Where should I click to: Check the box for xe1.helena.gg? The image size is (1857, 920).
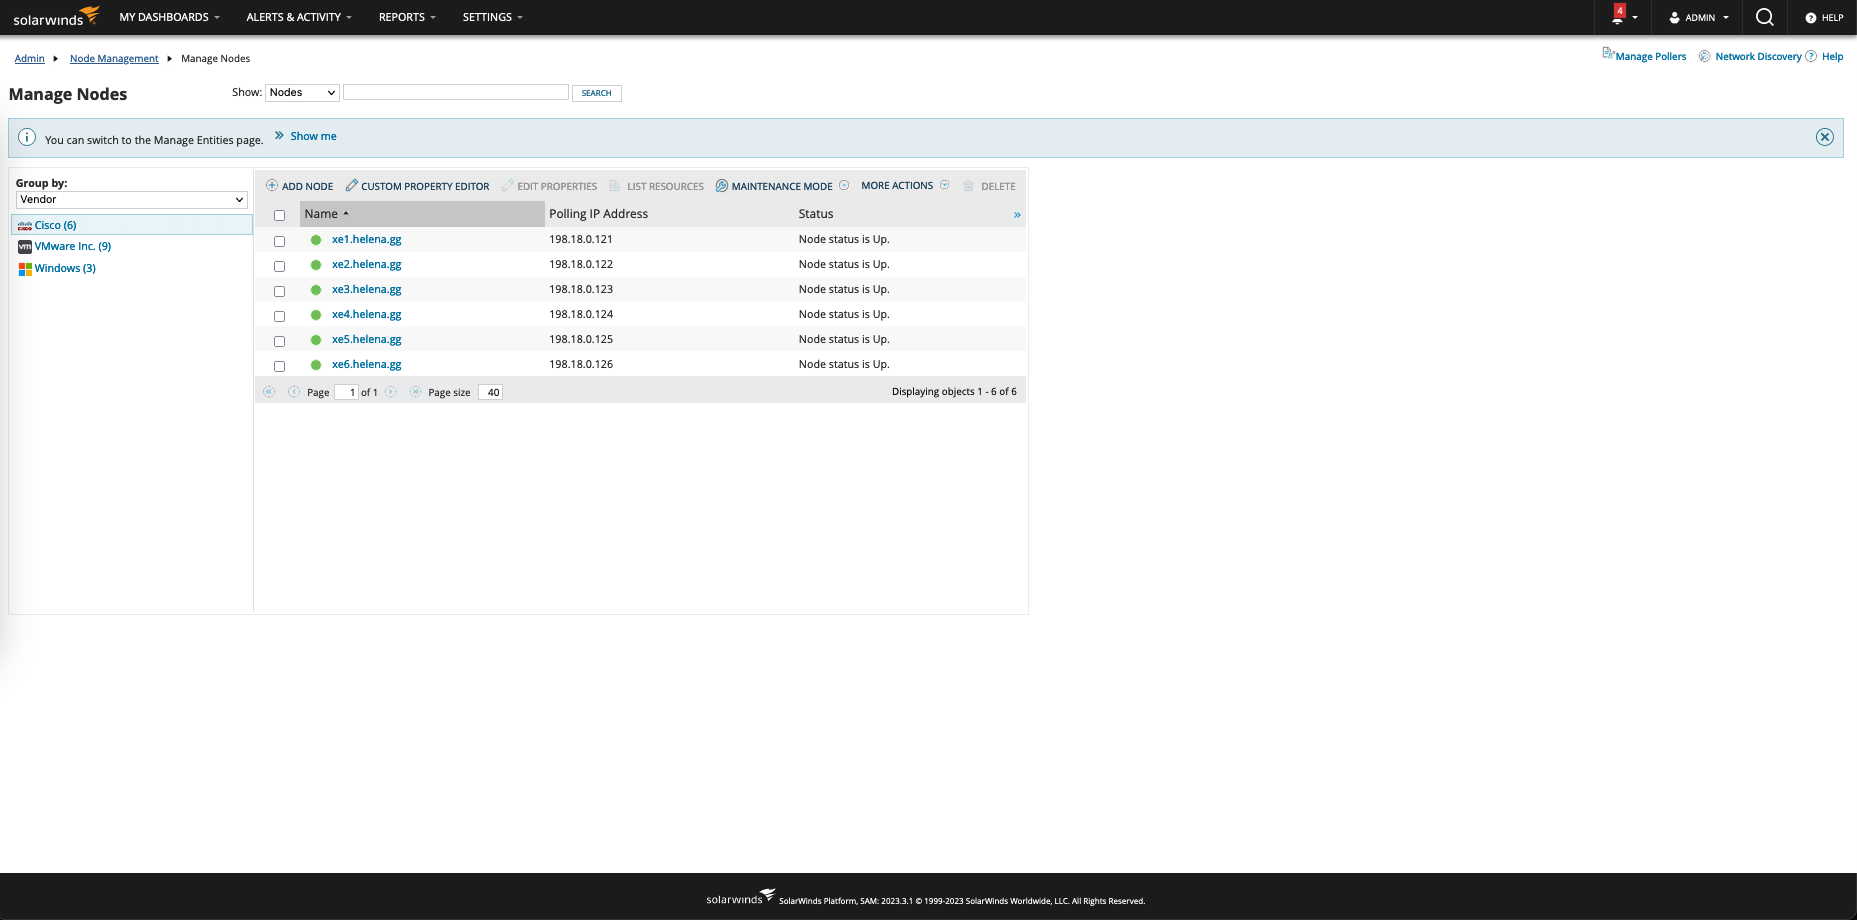(280, 241)
